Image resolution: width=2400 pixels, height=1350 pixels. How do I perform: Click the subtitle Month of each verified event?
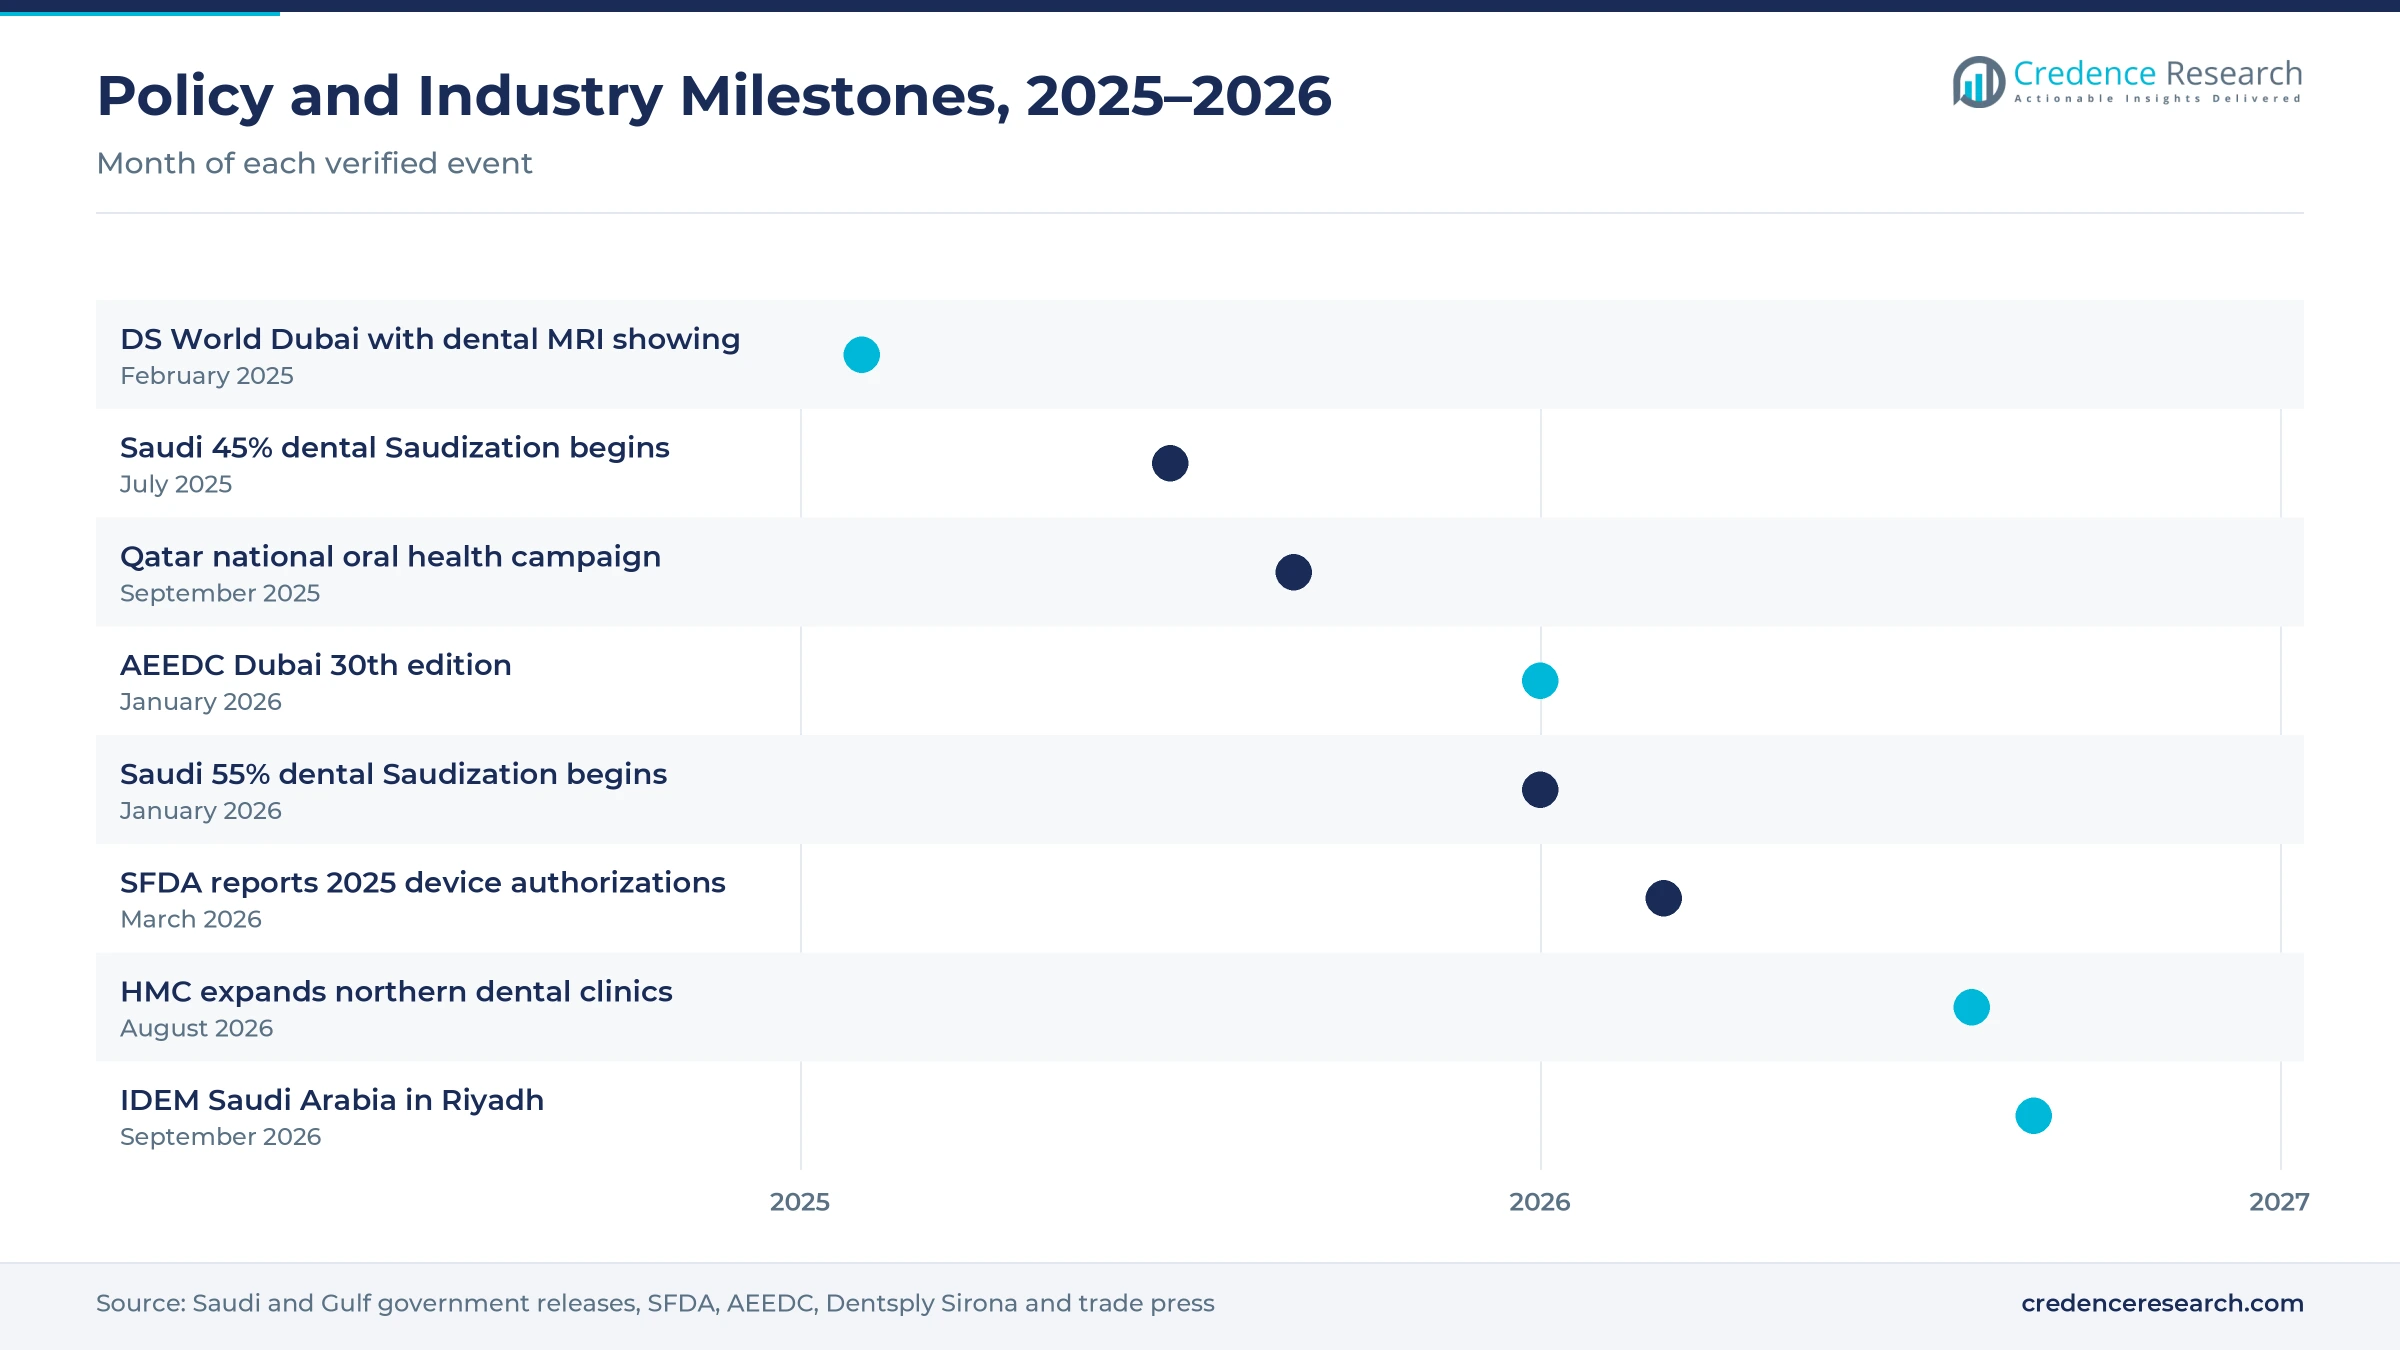click(314, 163)
